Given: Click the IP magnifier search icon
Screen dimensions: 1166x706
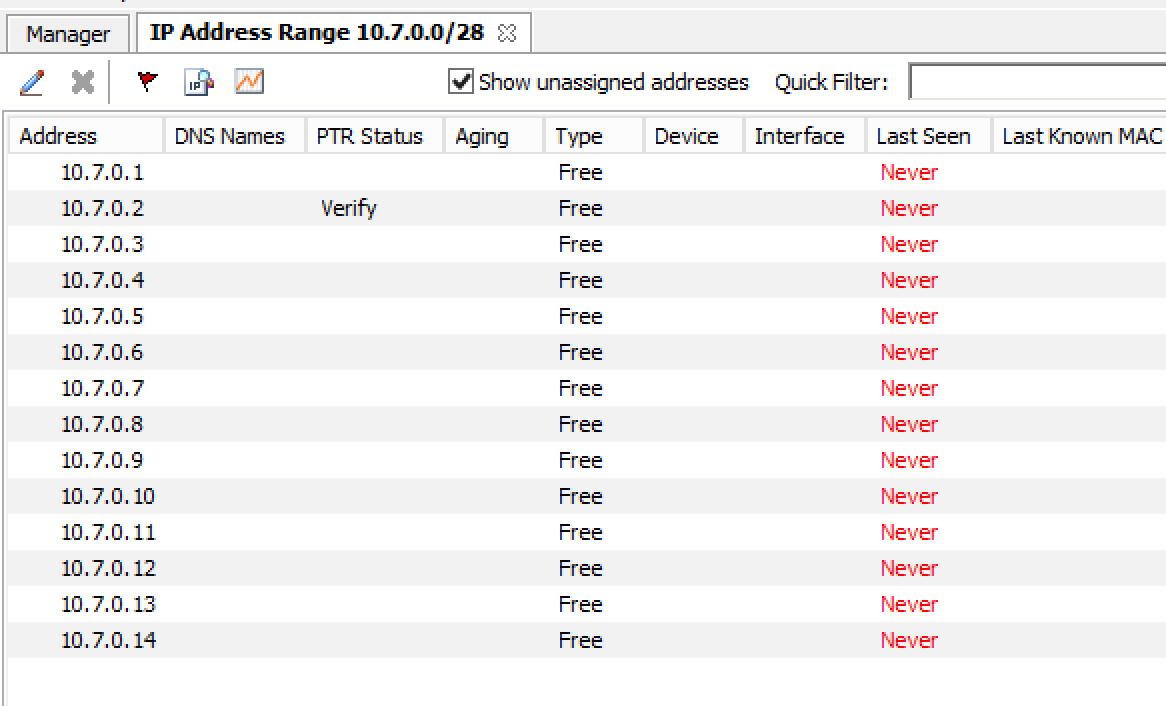Looking at the screenshot, I should click(x=199, y=83).
